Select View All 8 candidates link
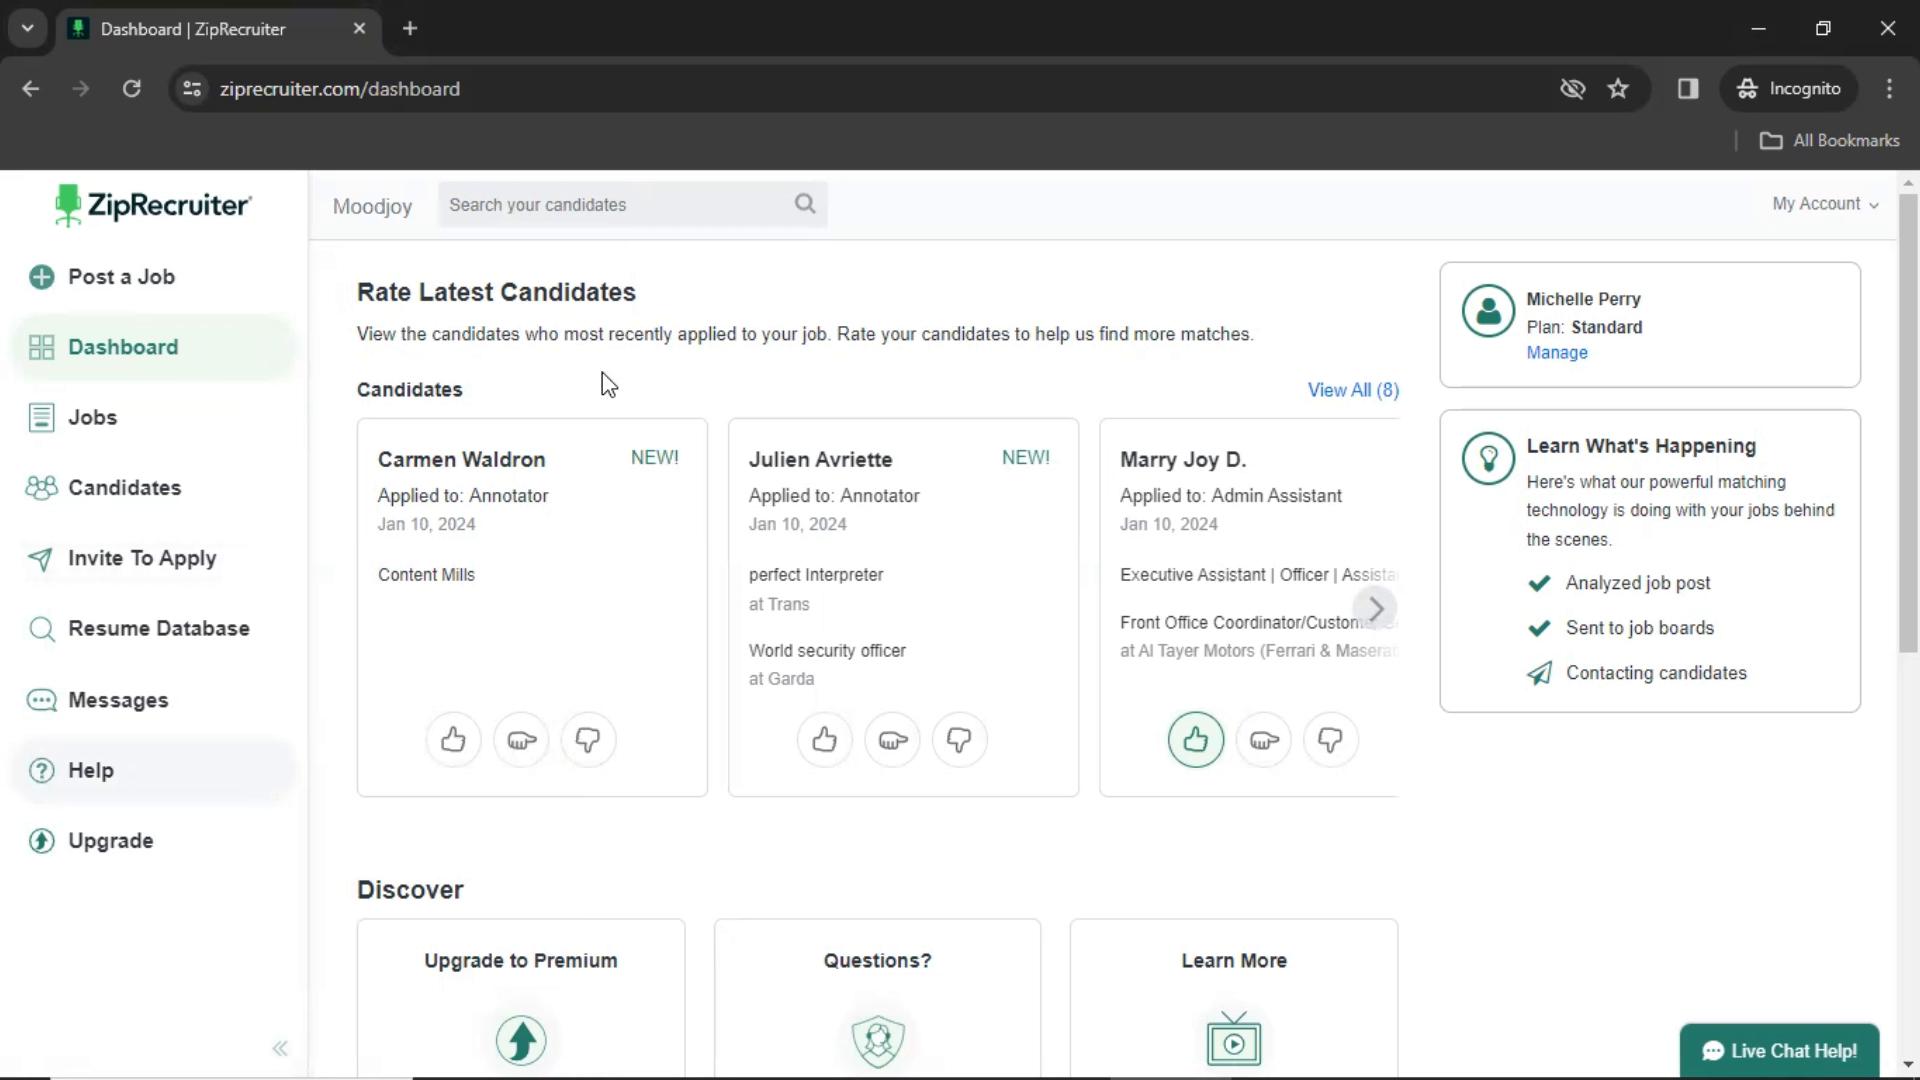The image size is (1920, 1080). coord(1352,389)
